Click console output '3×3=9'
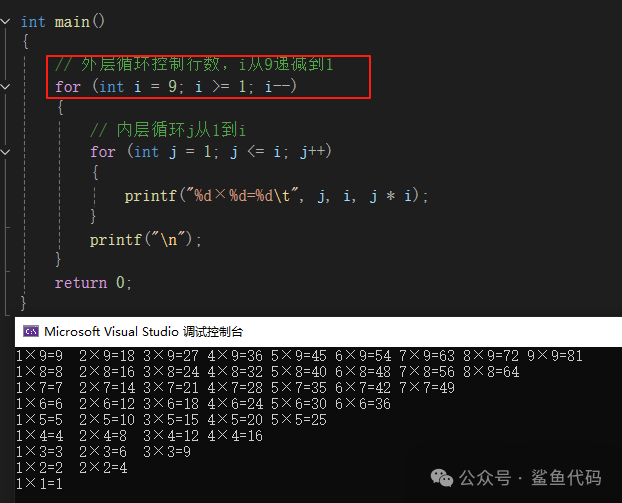This screenshot has height=503, width=622. pos(167,451)
